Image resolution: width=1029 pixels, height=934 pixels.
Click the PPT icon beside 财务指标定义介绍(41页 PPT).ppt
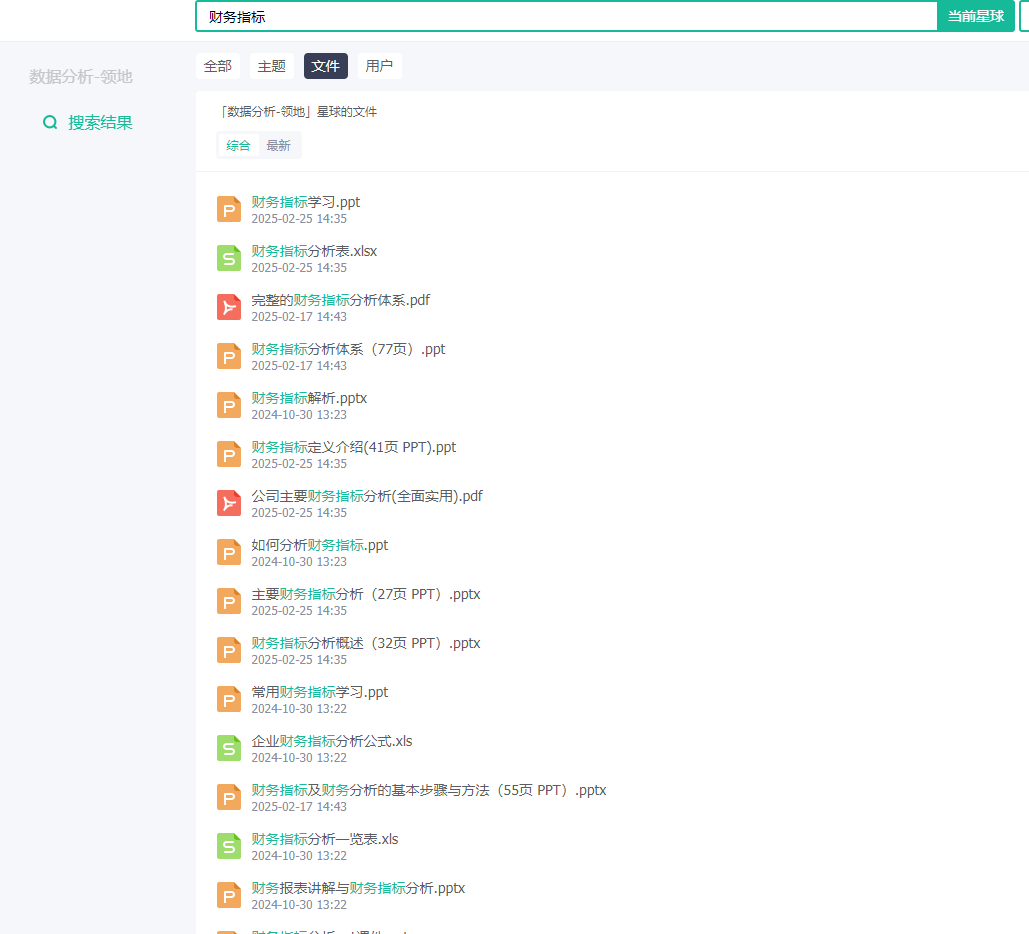tap(229, 454)
